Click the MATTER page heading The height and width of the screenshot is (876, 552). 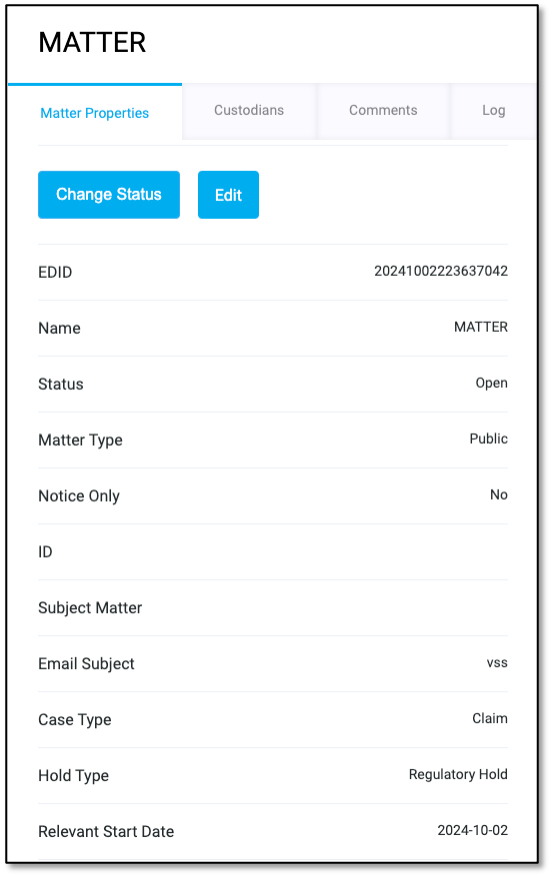92,42
